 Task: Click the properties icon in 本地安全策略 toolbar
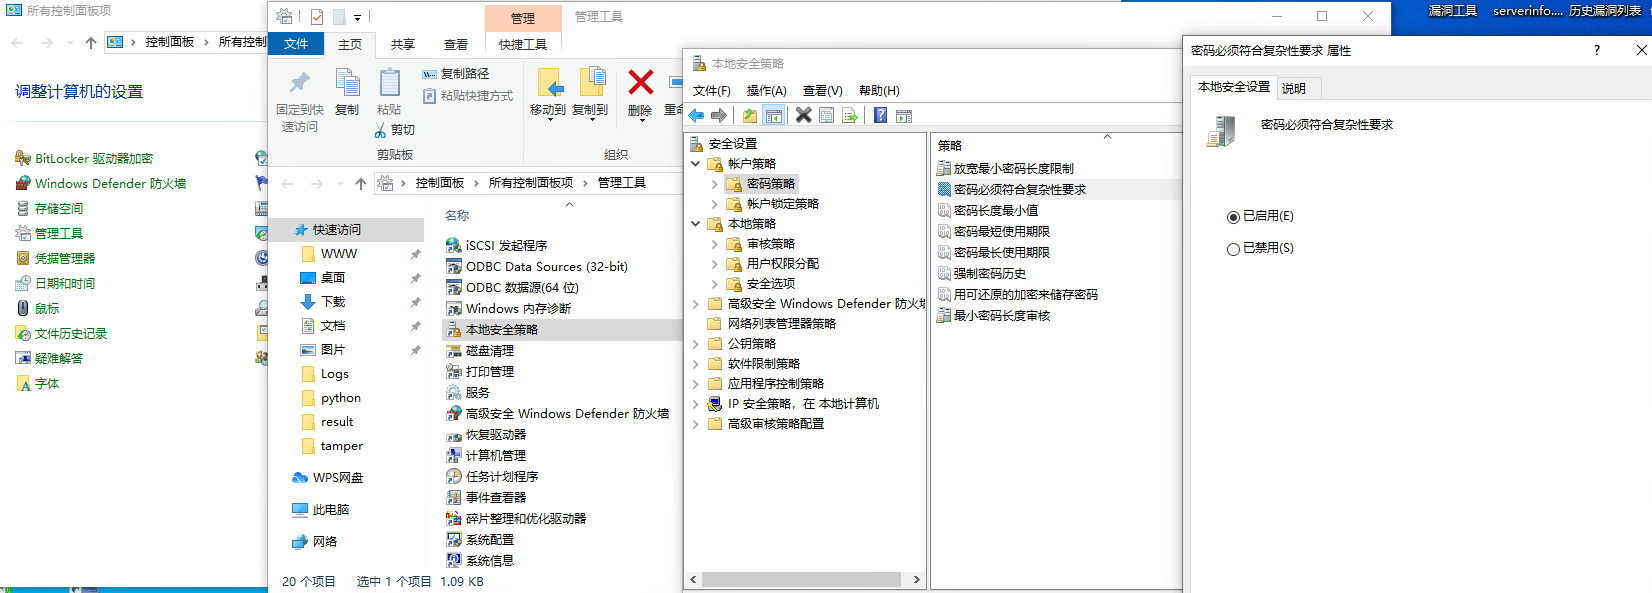(x=826, y=115)
